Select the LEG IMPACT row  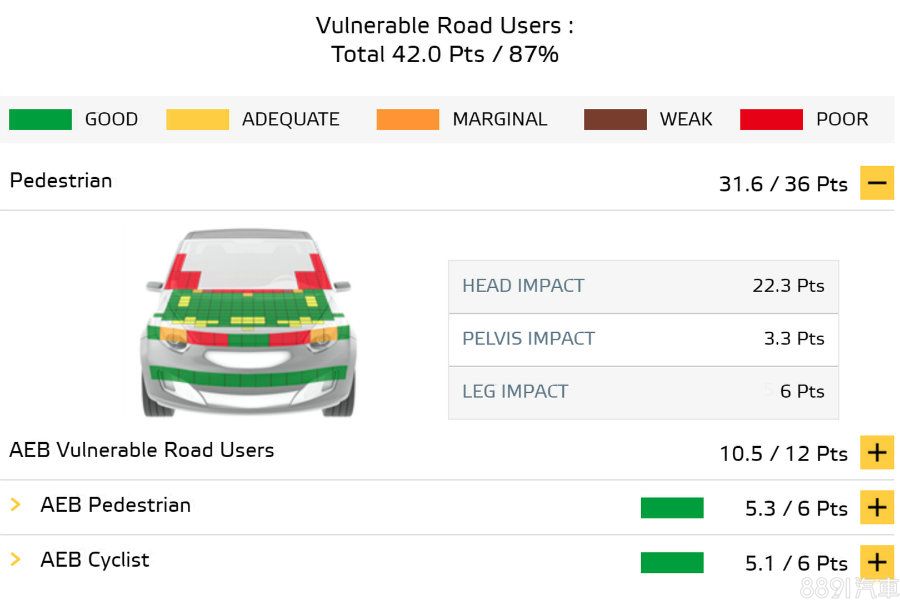point(643,392)
